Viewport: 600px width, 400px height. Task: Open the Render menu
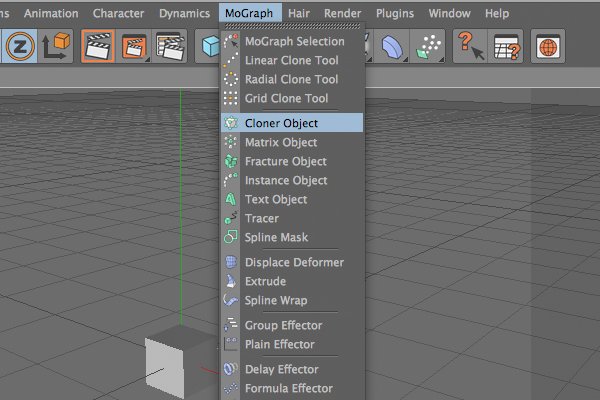click(342, 13)
